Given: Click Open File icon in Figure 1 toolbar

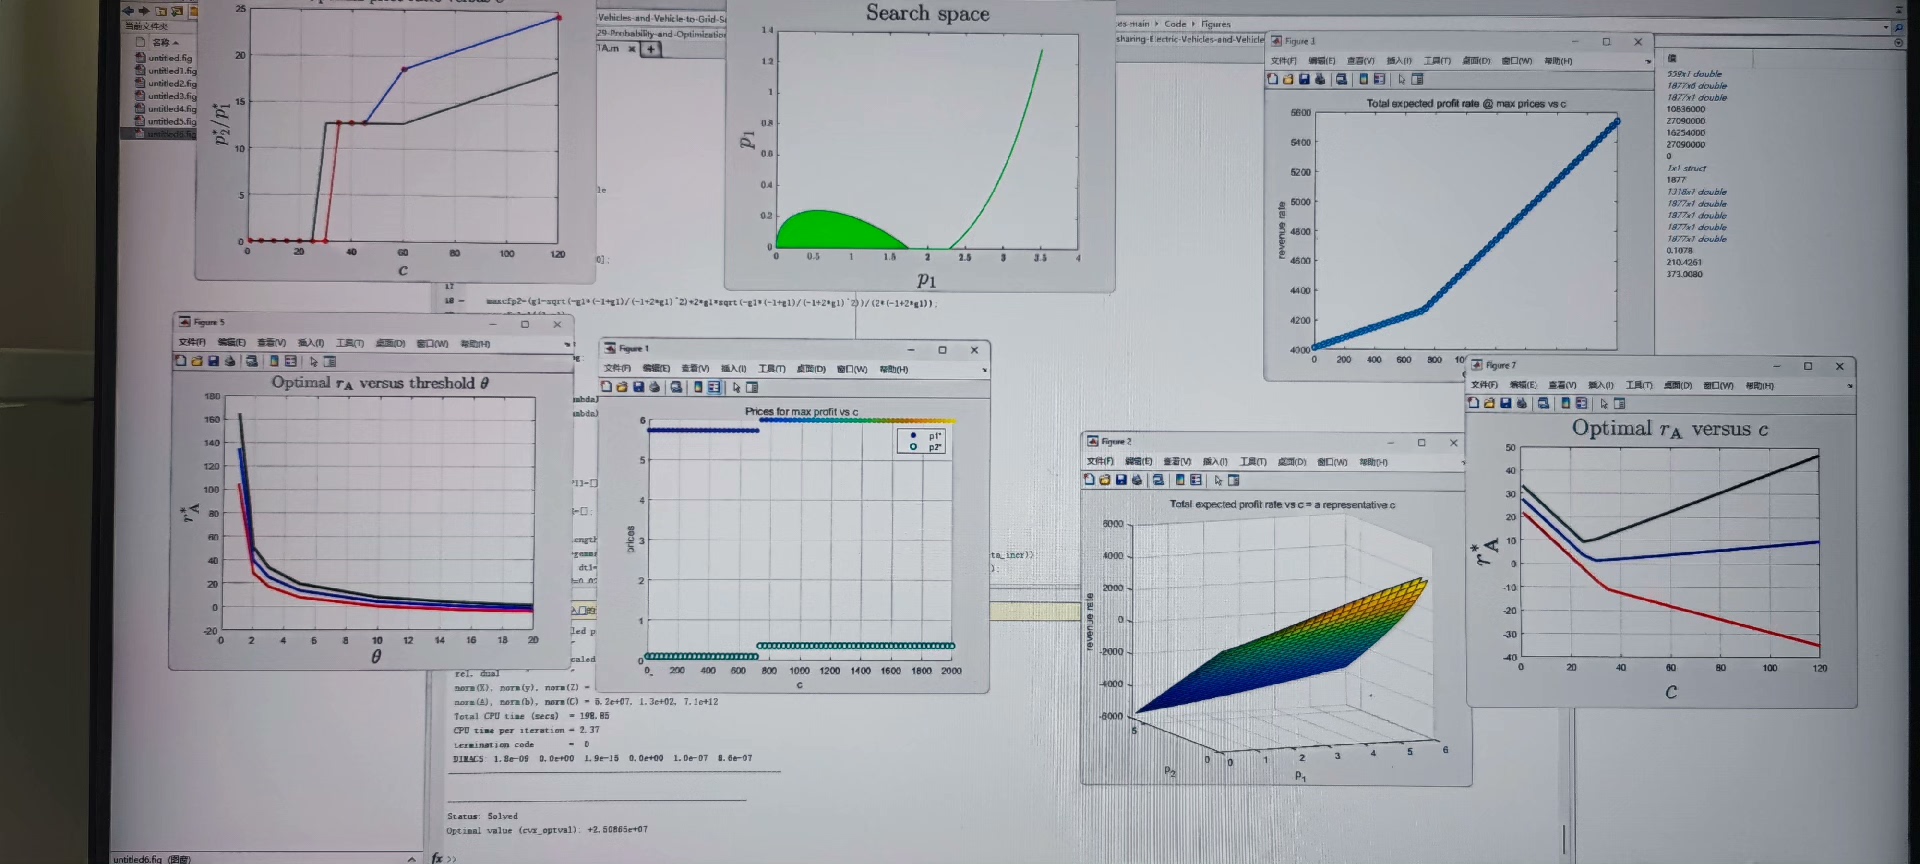Looking at the screenshot, I should pyautogui.click(x=622, y=387).
